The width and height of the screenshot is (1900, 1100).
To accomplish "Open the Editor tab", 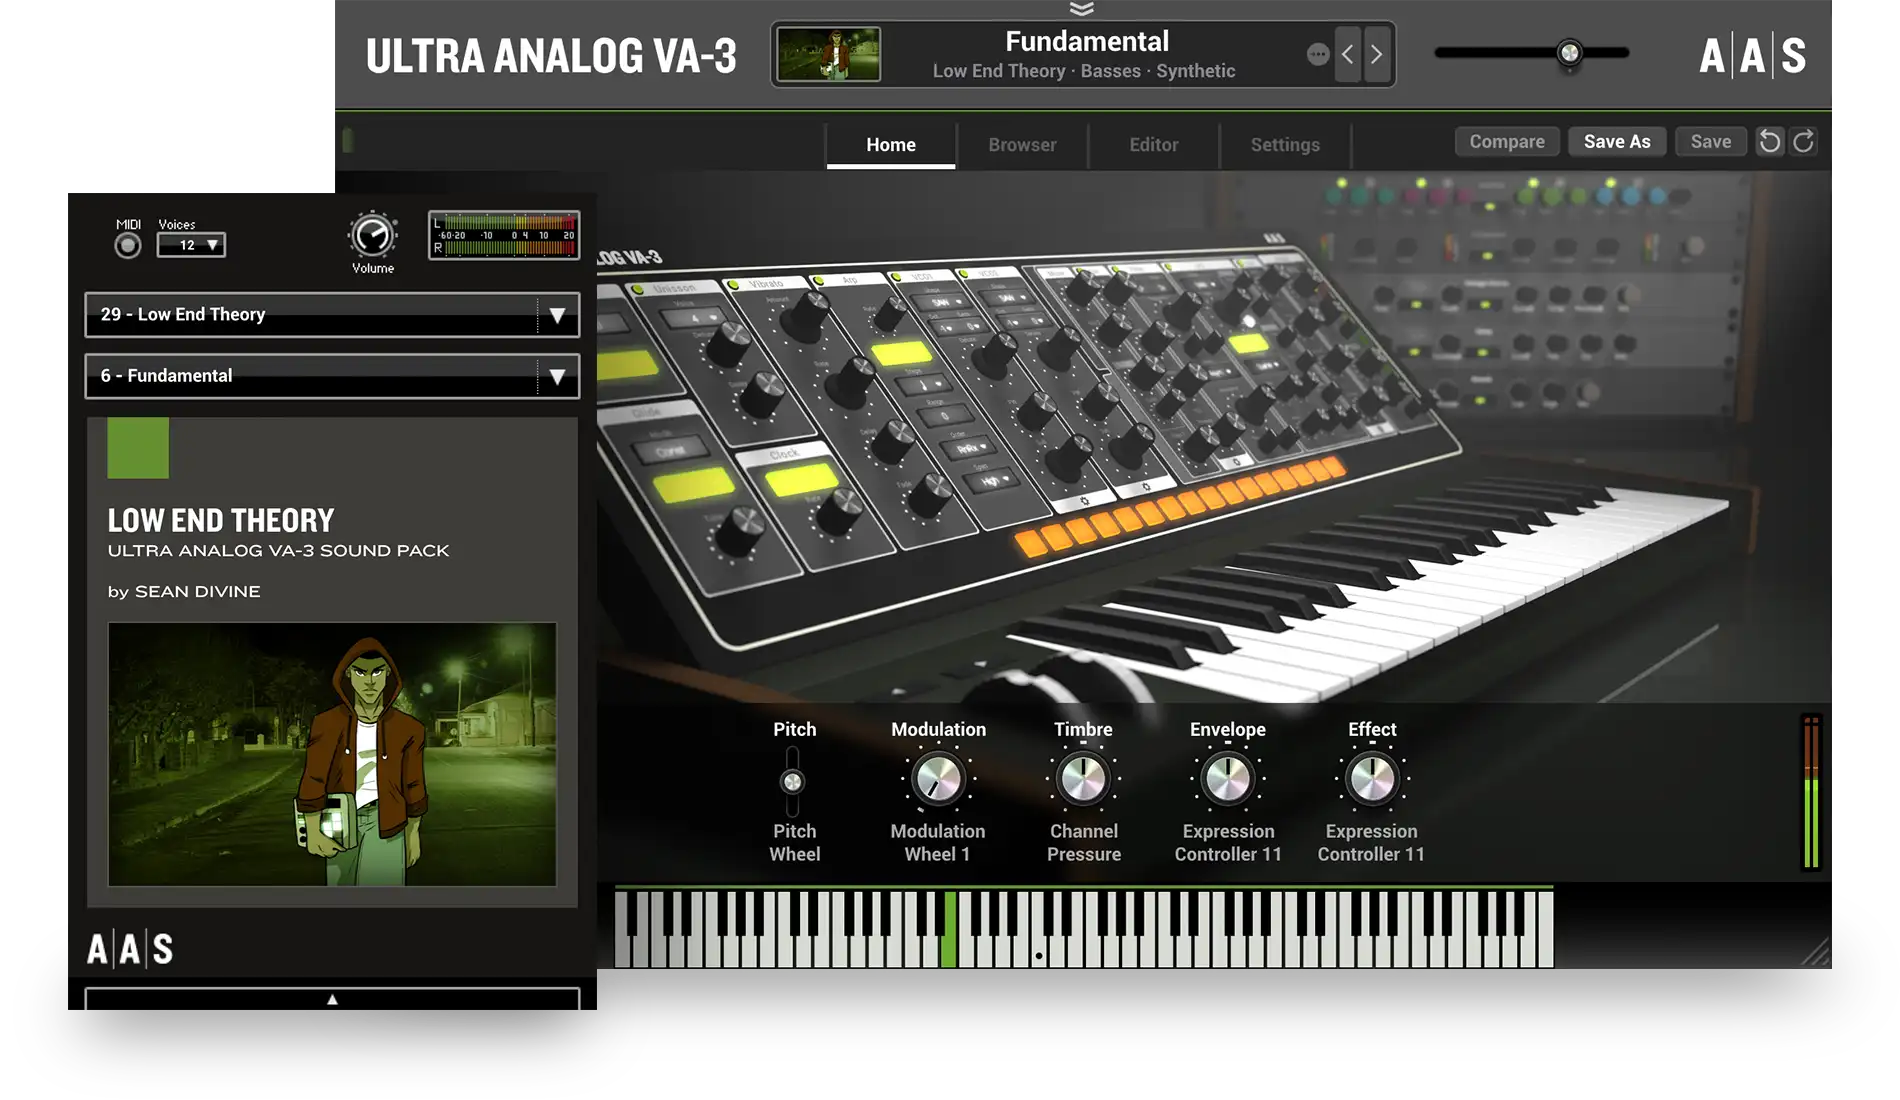I will click(x=1153, y=145).
